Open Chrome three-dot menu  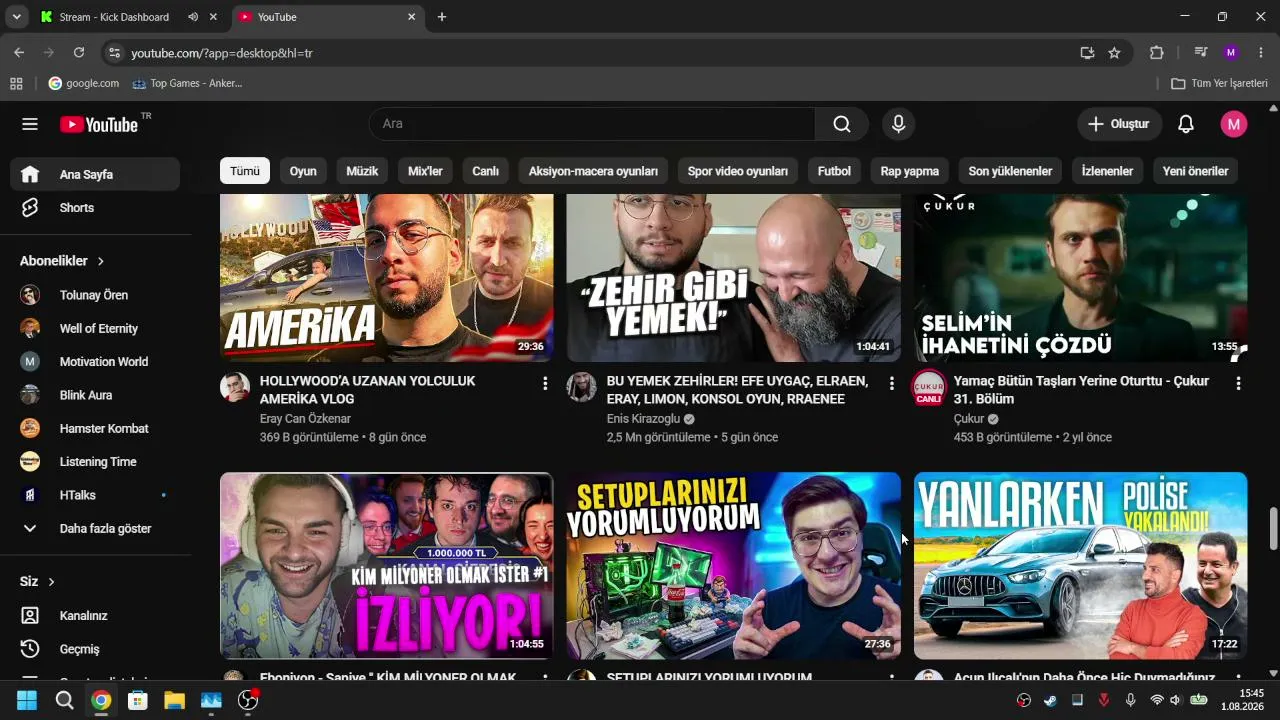1261,53
